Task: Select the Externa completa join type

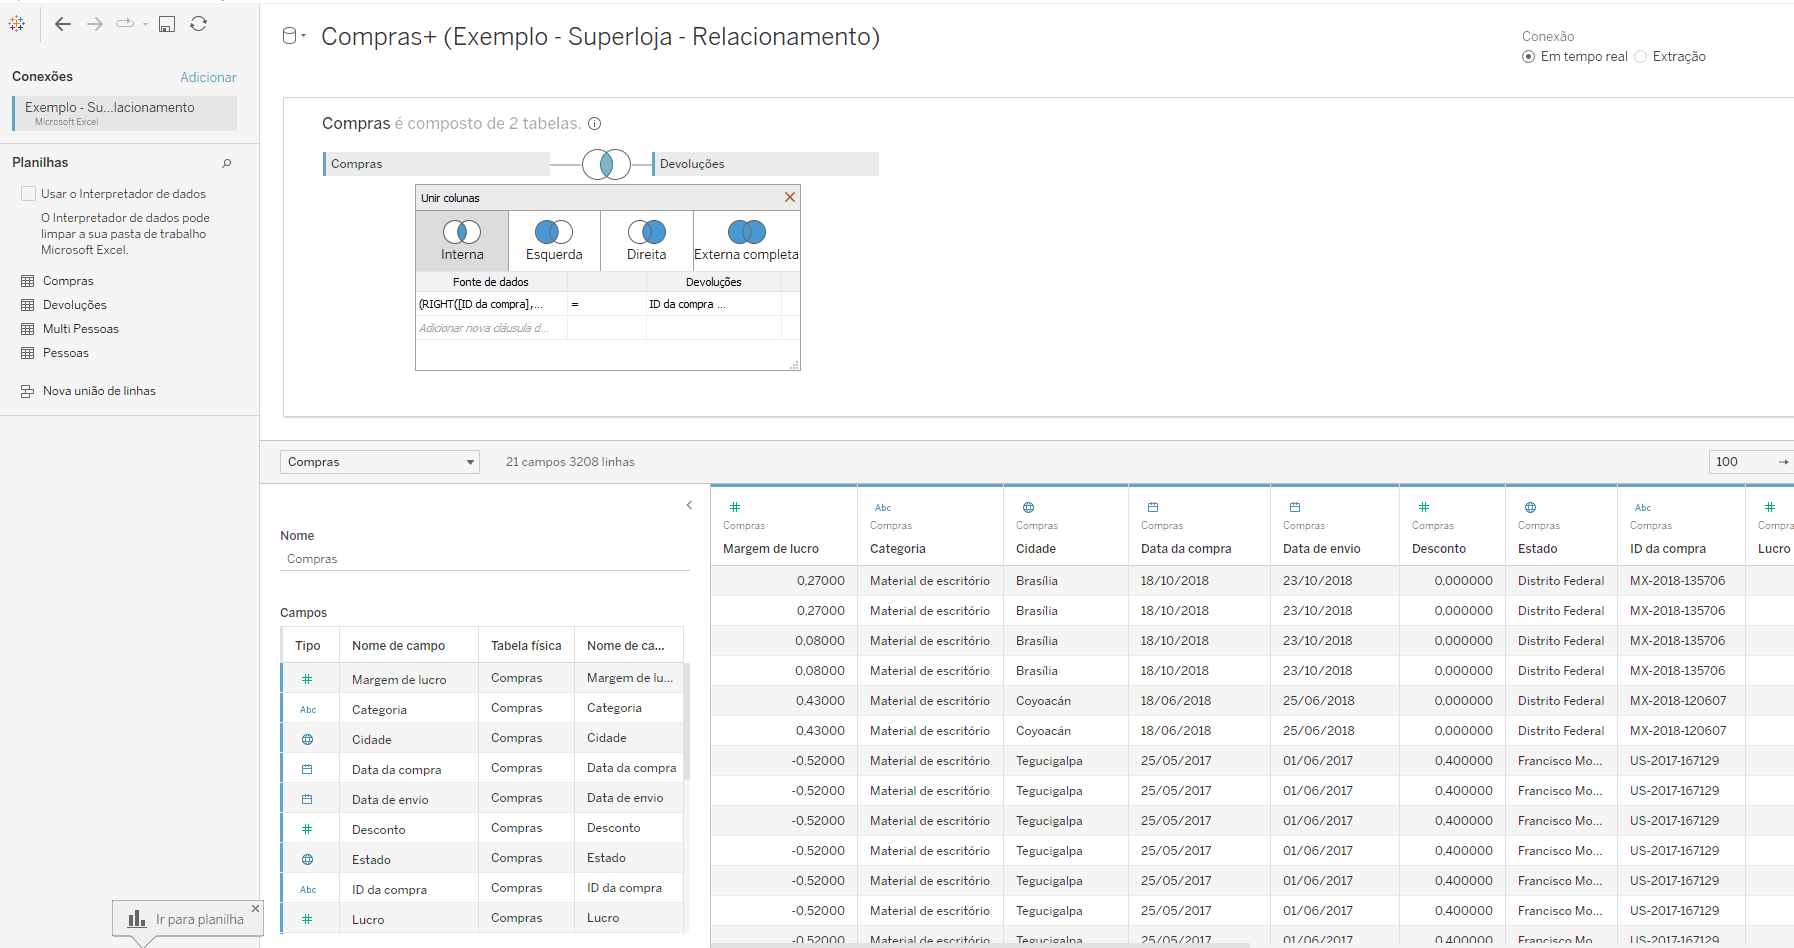Action: click(746, 241)
